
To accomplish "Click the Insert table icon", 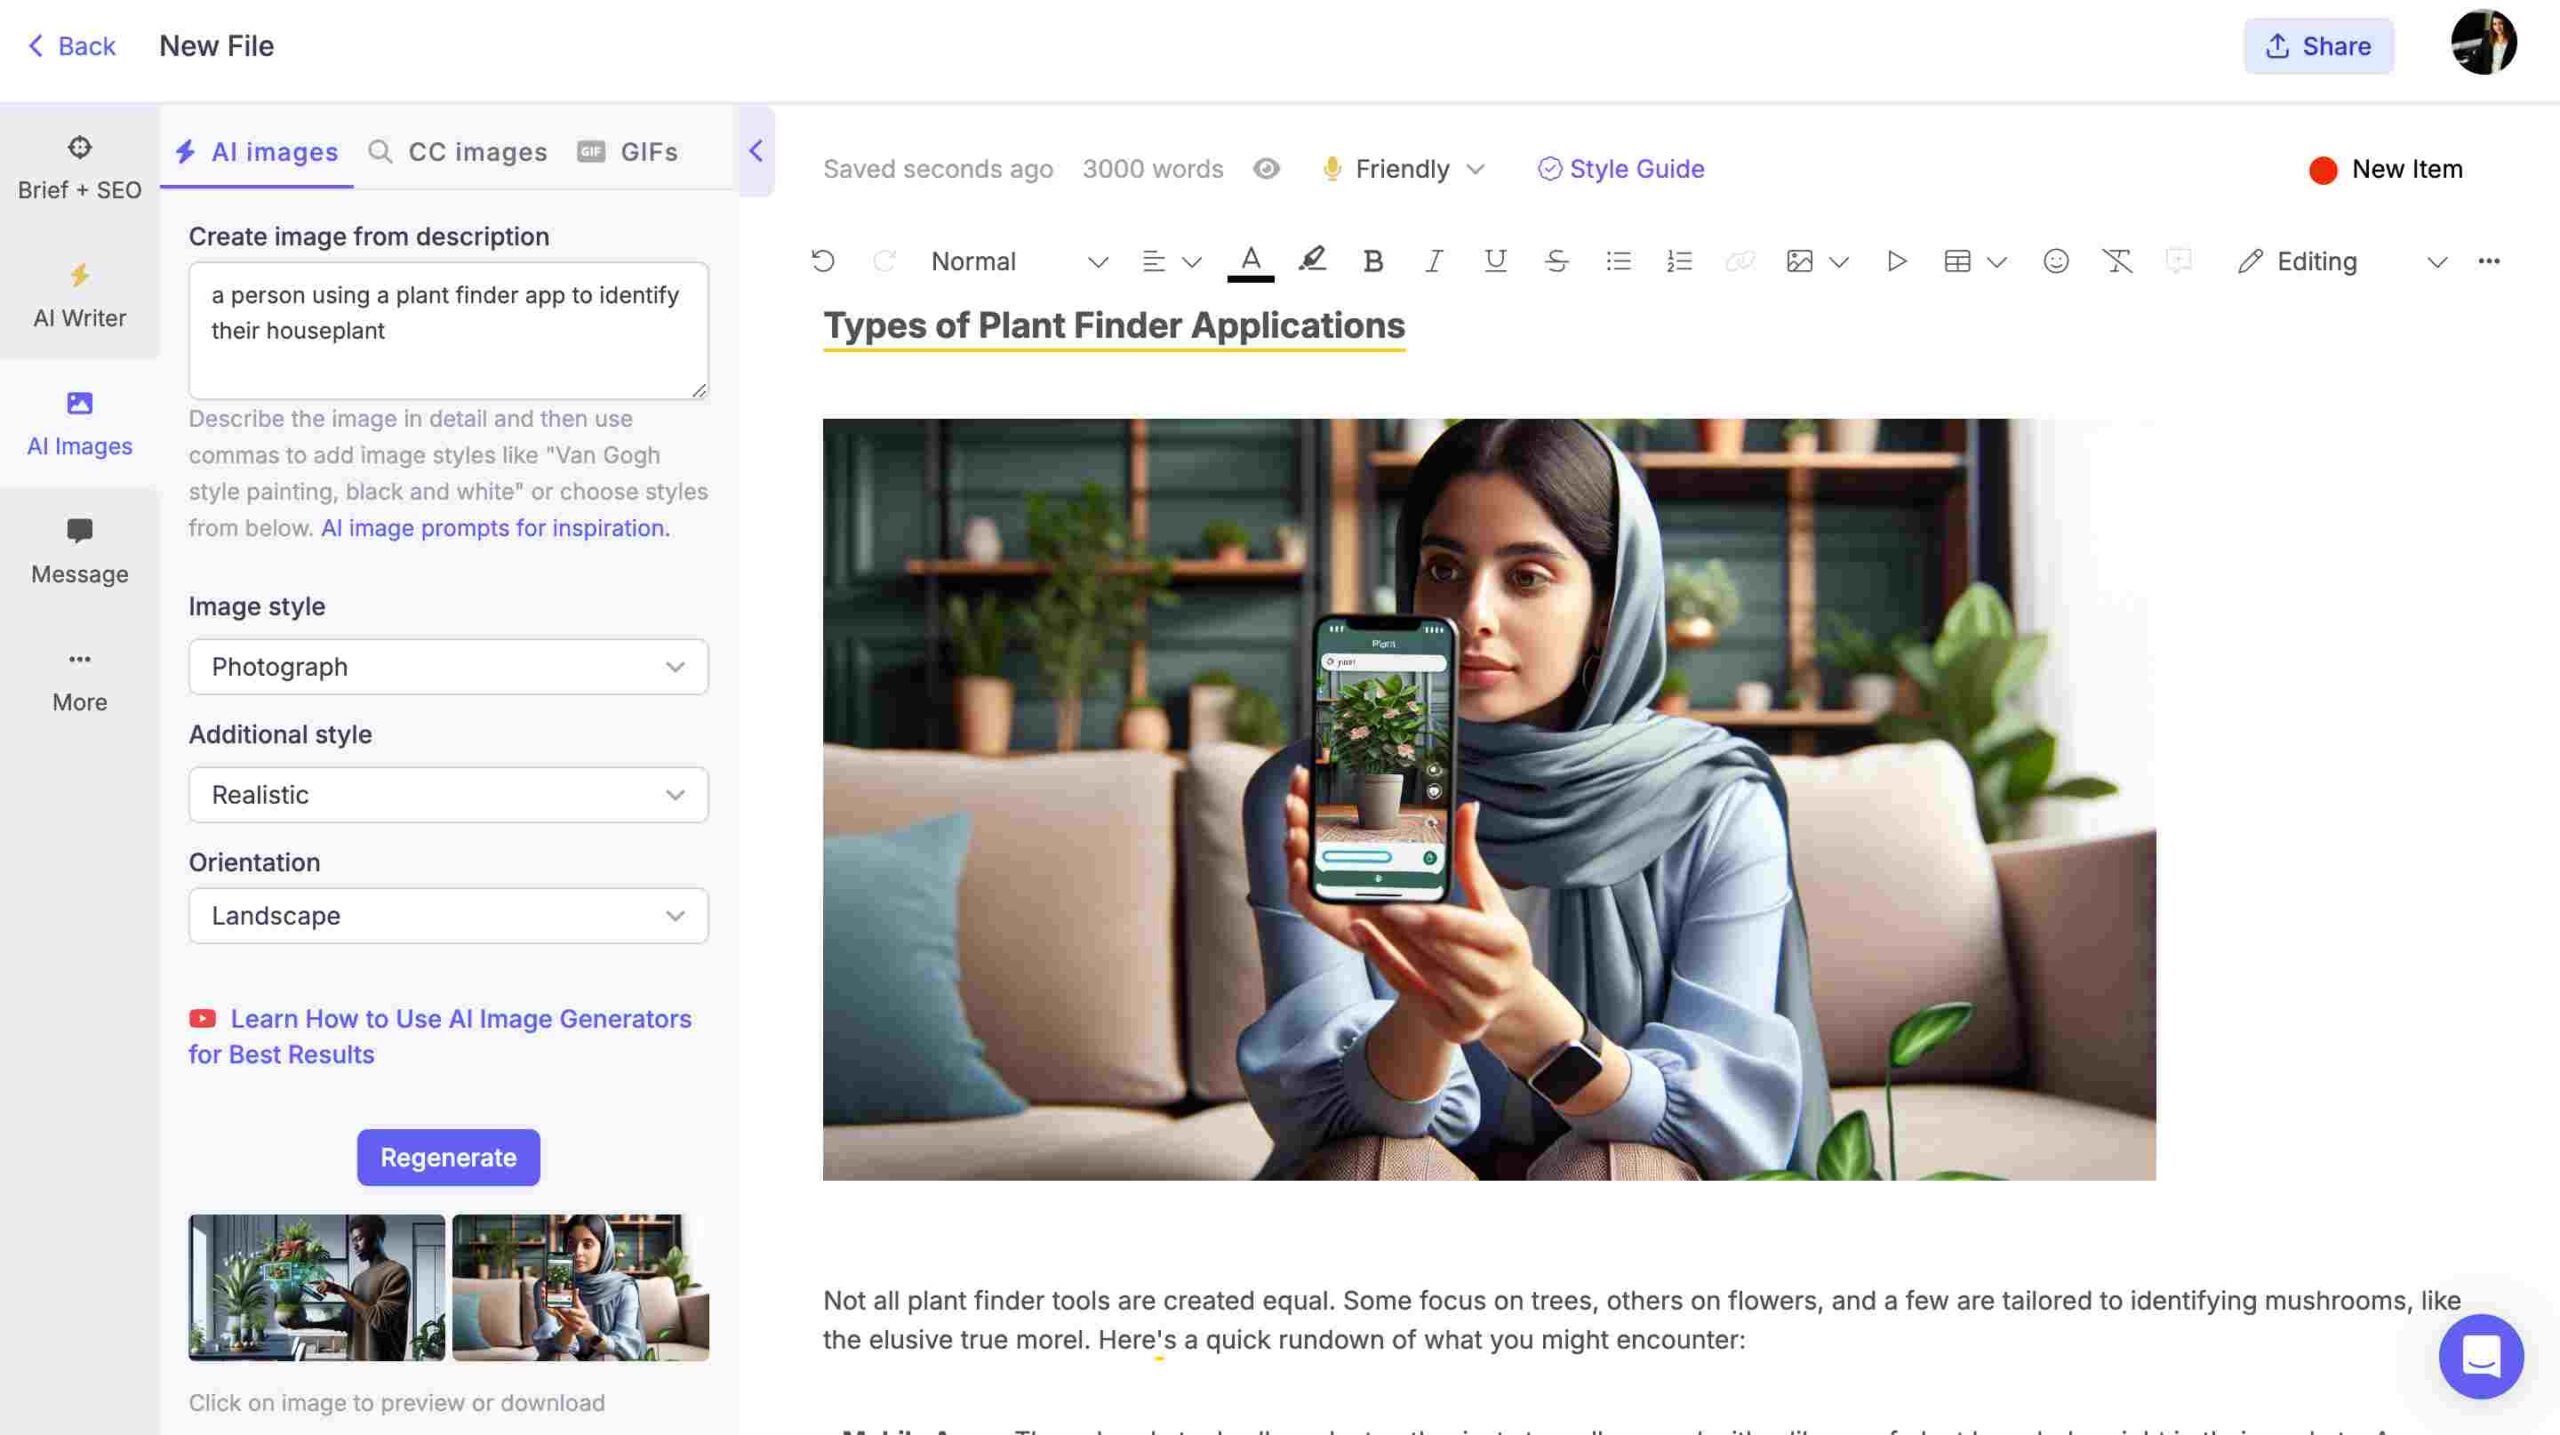I will pyautogui.click(x=1955, y=260).
